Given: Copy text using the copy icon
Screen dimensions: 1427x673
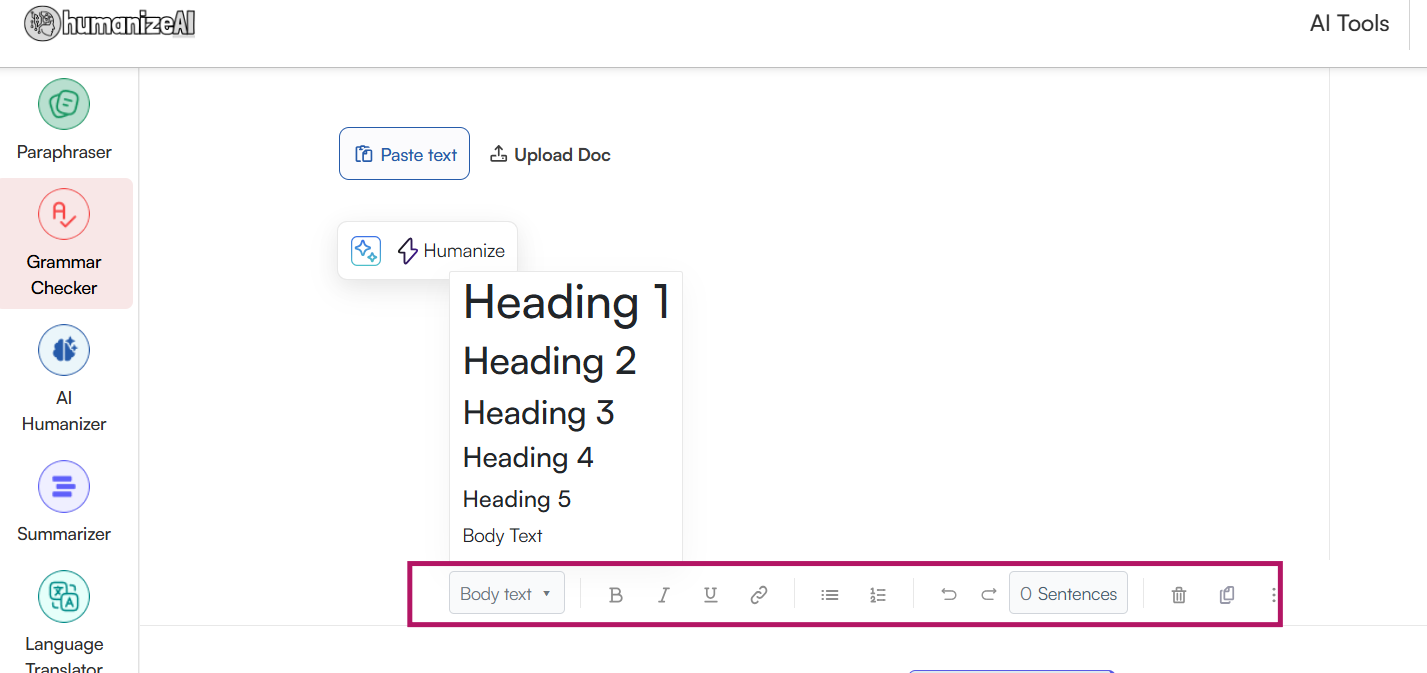Looking at the screenshot, I should coord(1227,595).
